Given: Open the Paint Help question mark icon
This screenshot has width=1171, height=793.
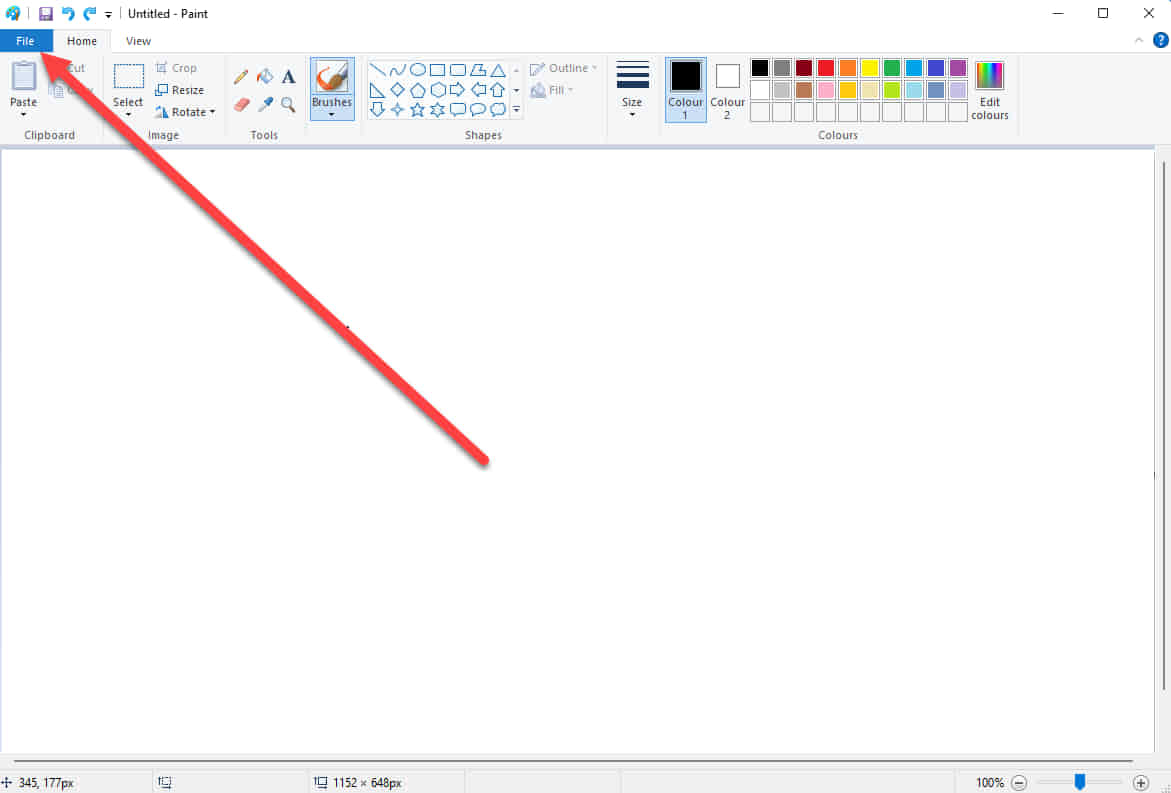Looking at the screenshot, I should (x=1160, y=40).
